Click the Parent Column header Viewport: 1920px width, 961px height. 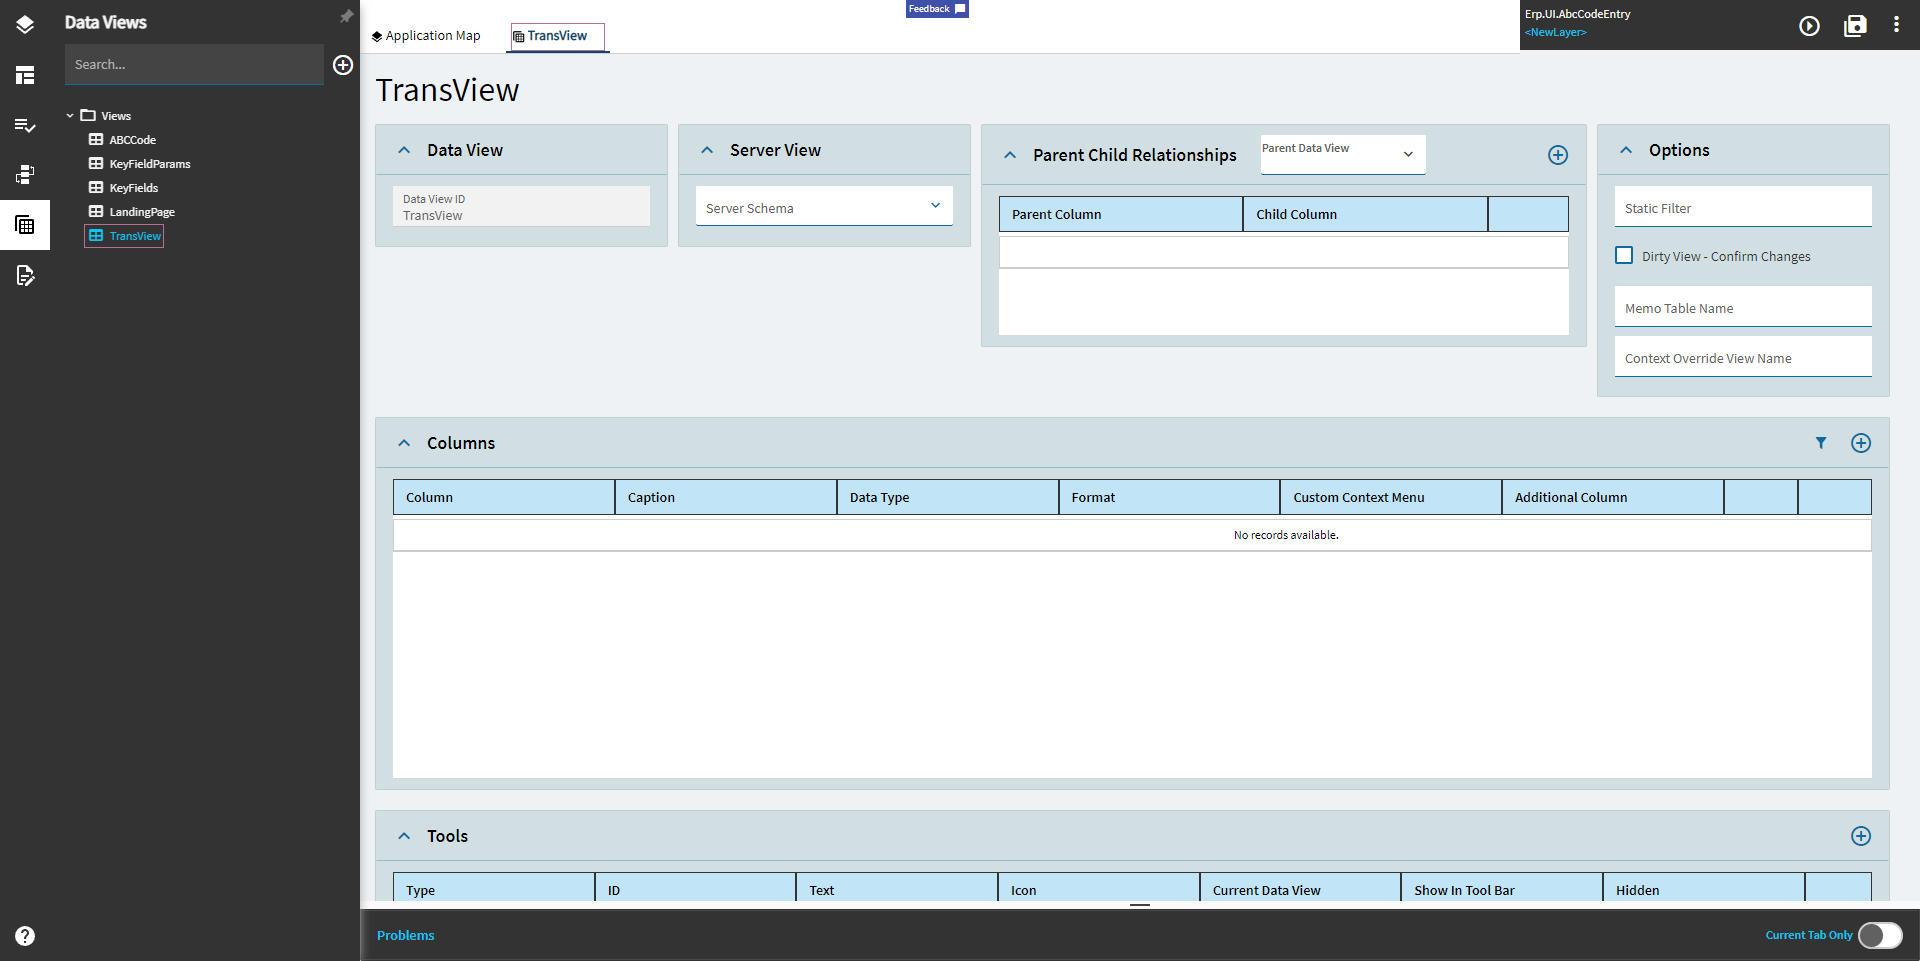[1121, 214]
